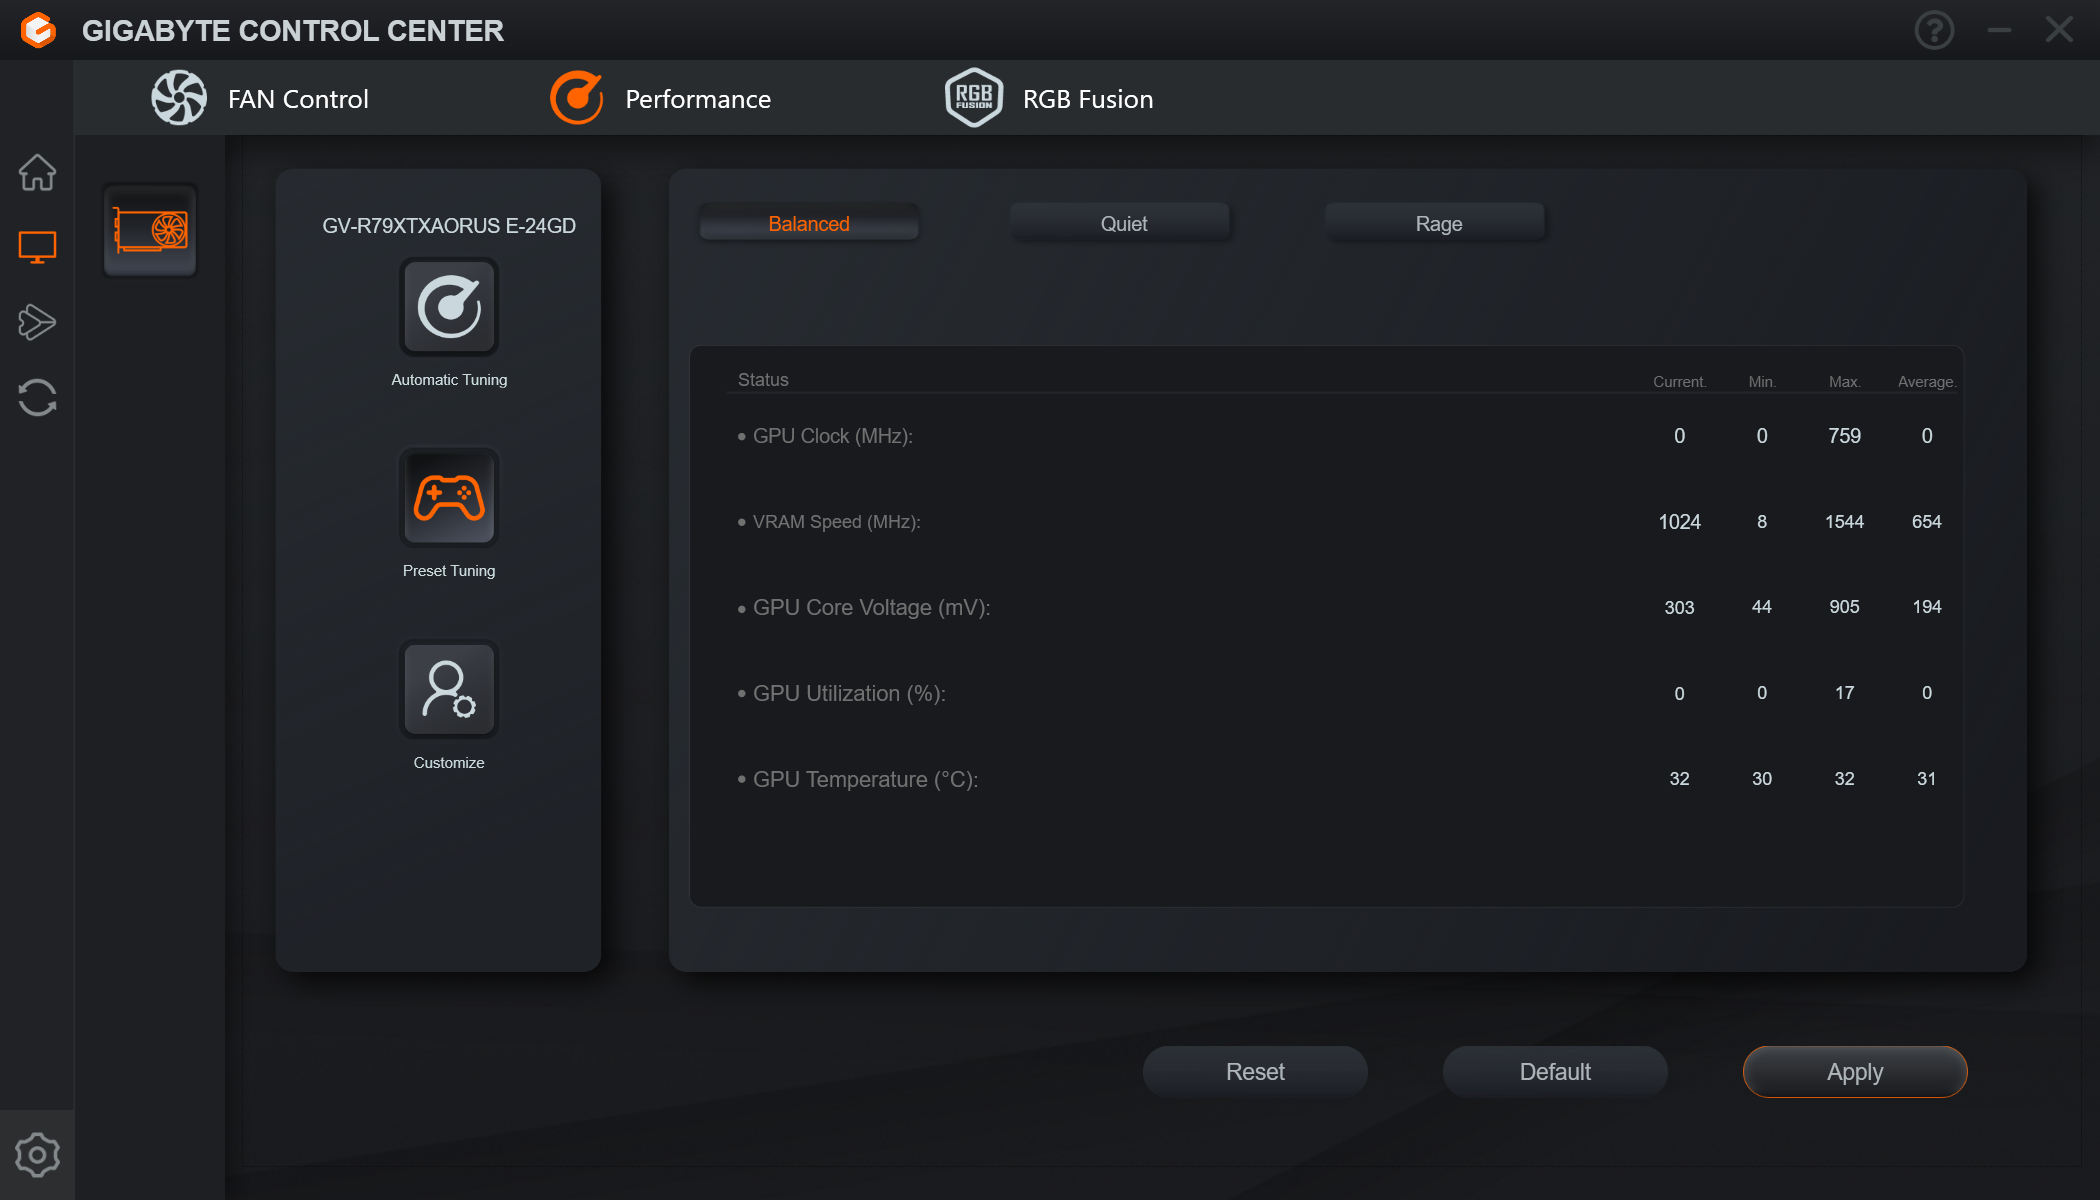Image resolution: width=2100 pixels, height=1200 pixels.
Task: Open the help question mark icon
Action: (1934, 30)
